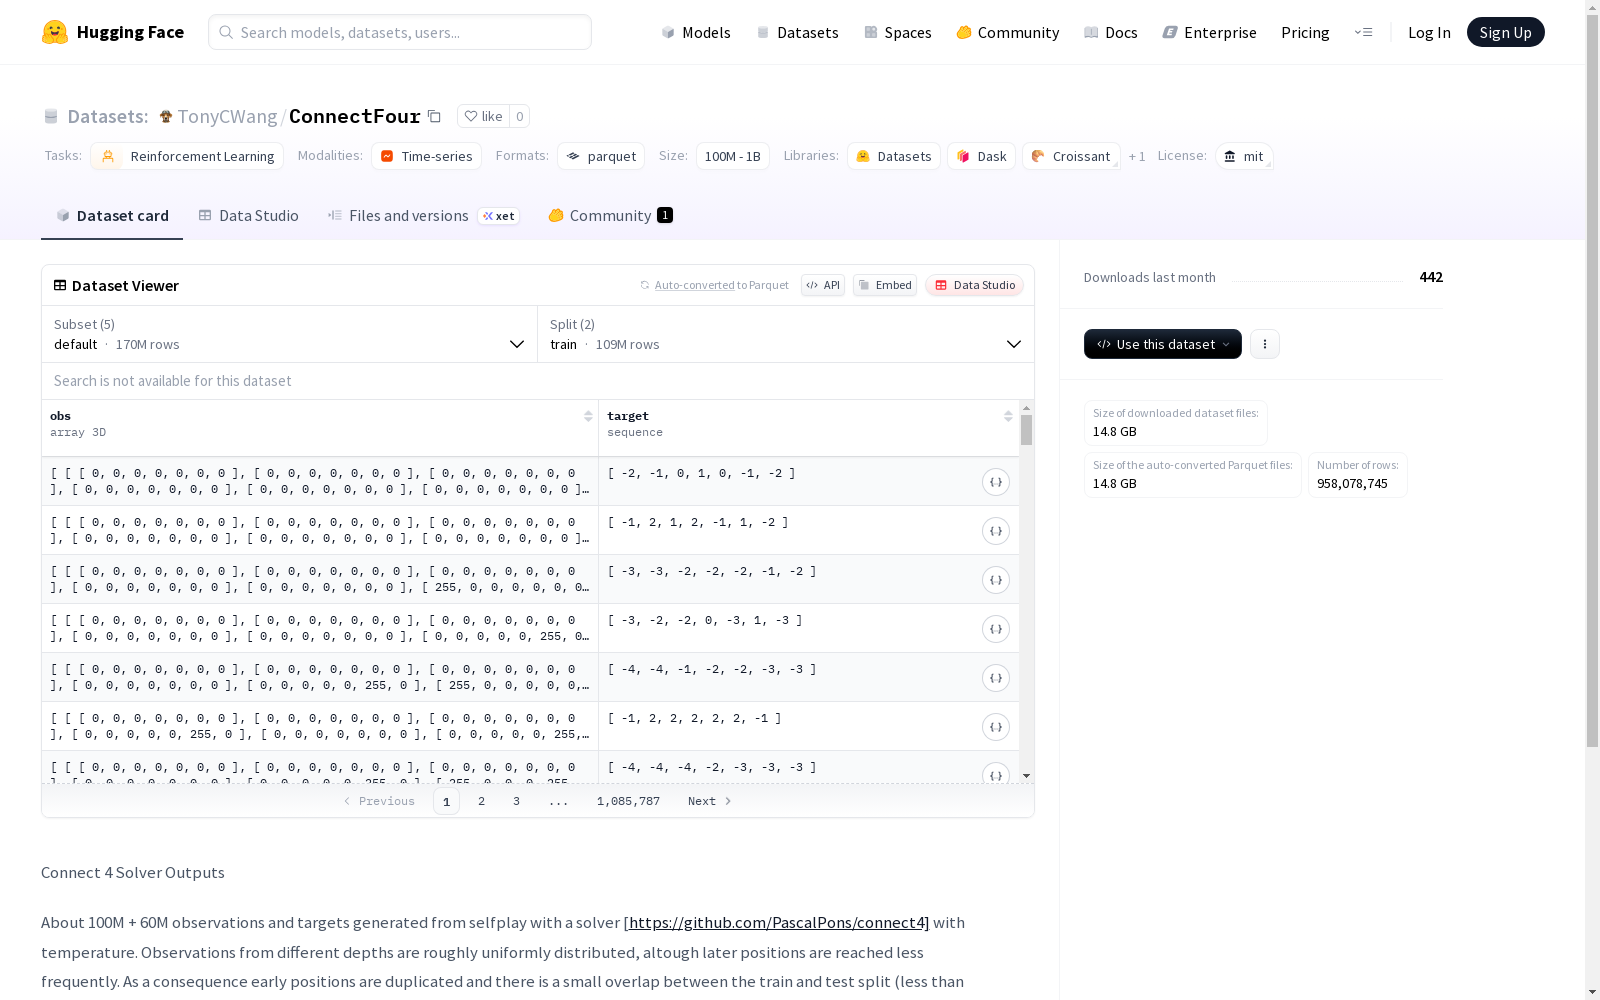The height and width of the screenshot is (1000, 1600).
Task: Select the parquet format tag
Action: [601, 156]
